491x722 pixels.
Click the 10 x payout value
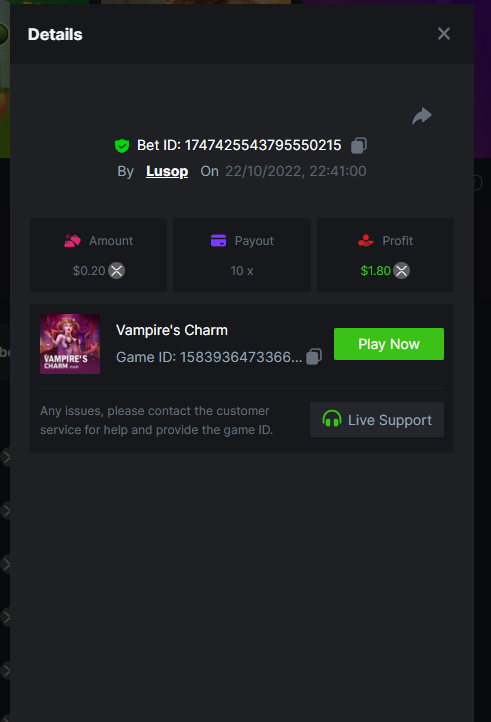click(x=242, y=271)
